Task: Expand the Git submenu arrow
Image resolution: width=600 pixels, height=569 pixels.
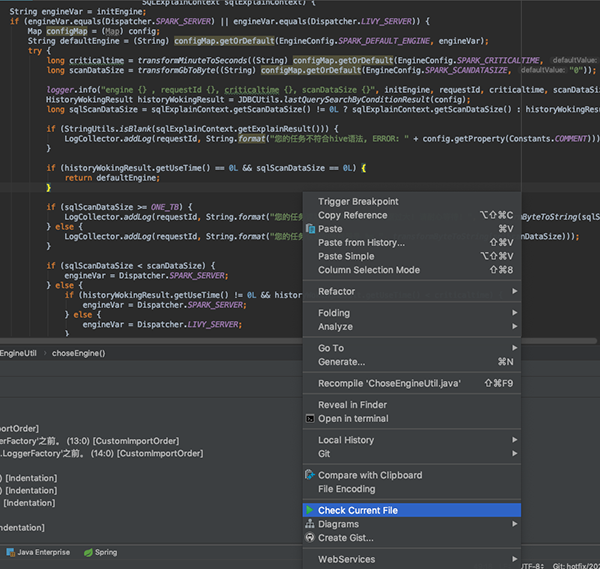Action: click(x=515, y=453)
